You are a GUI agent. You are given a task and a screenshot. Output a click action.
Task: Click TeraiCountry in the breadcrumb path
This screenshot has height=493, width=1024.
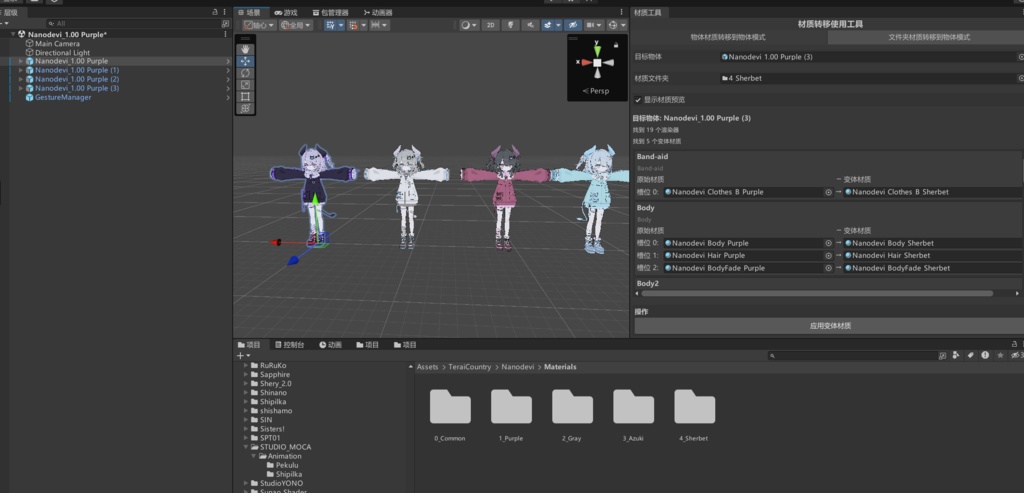click(470, 367)
